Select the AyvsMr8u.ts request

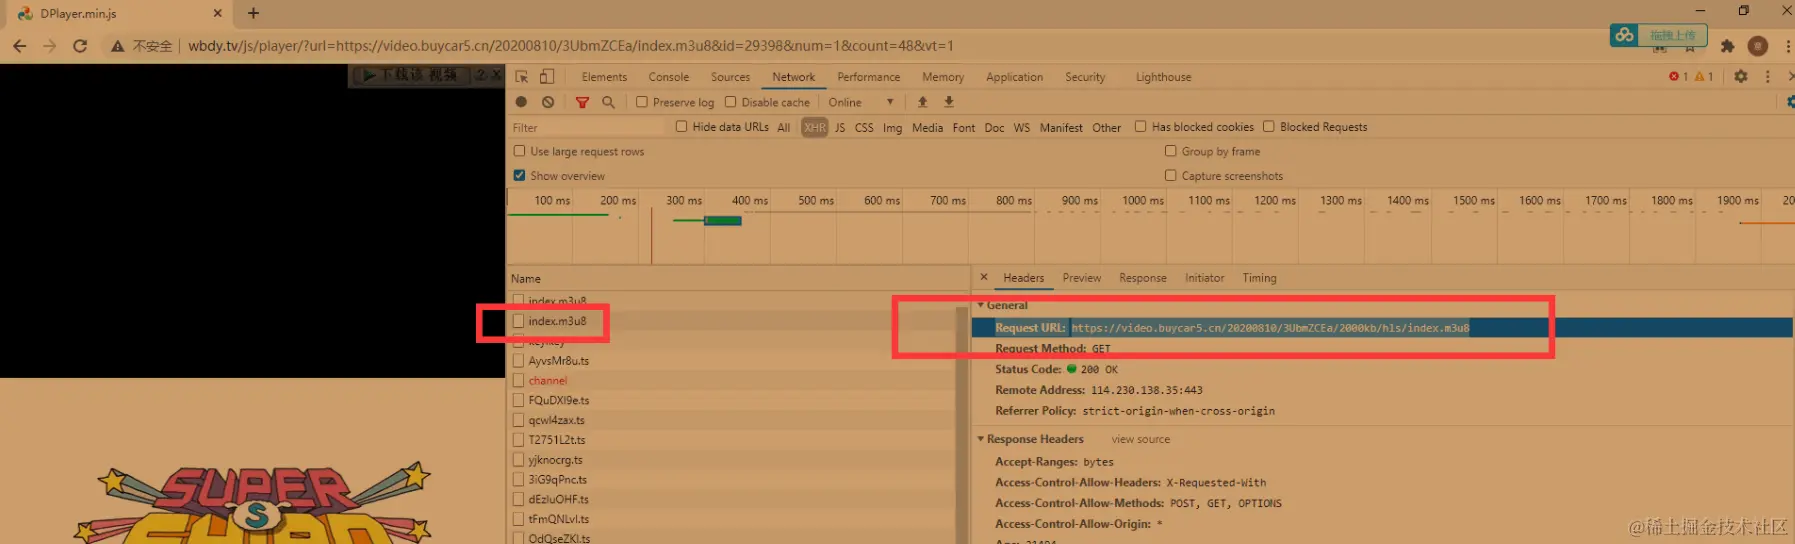coord(558,361)
